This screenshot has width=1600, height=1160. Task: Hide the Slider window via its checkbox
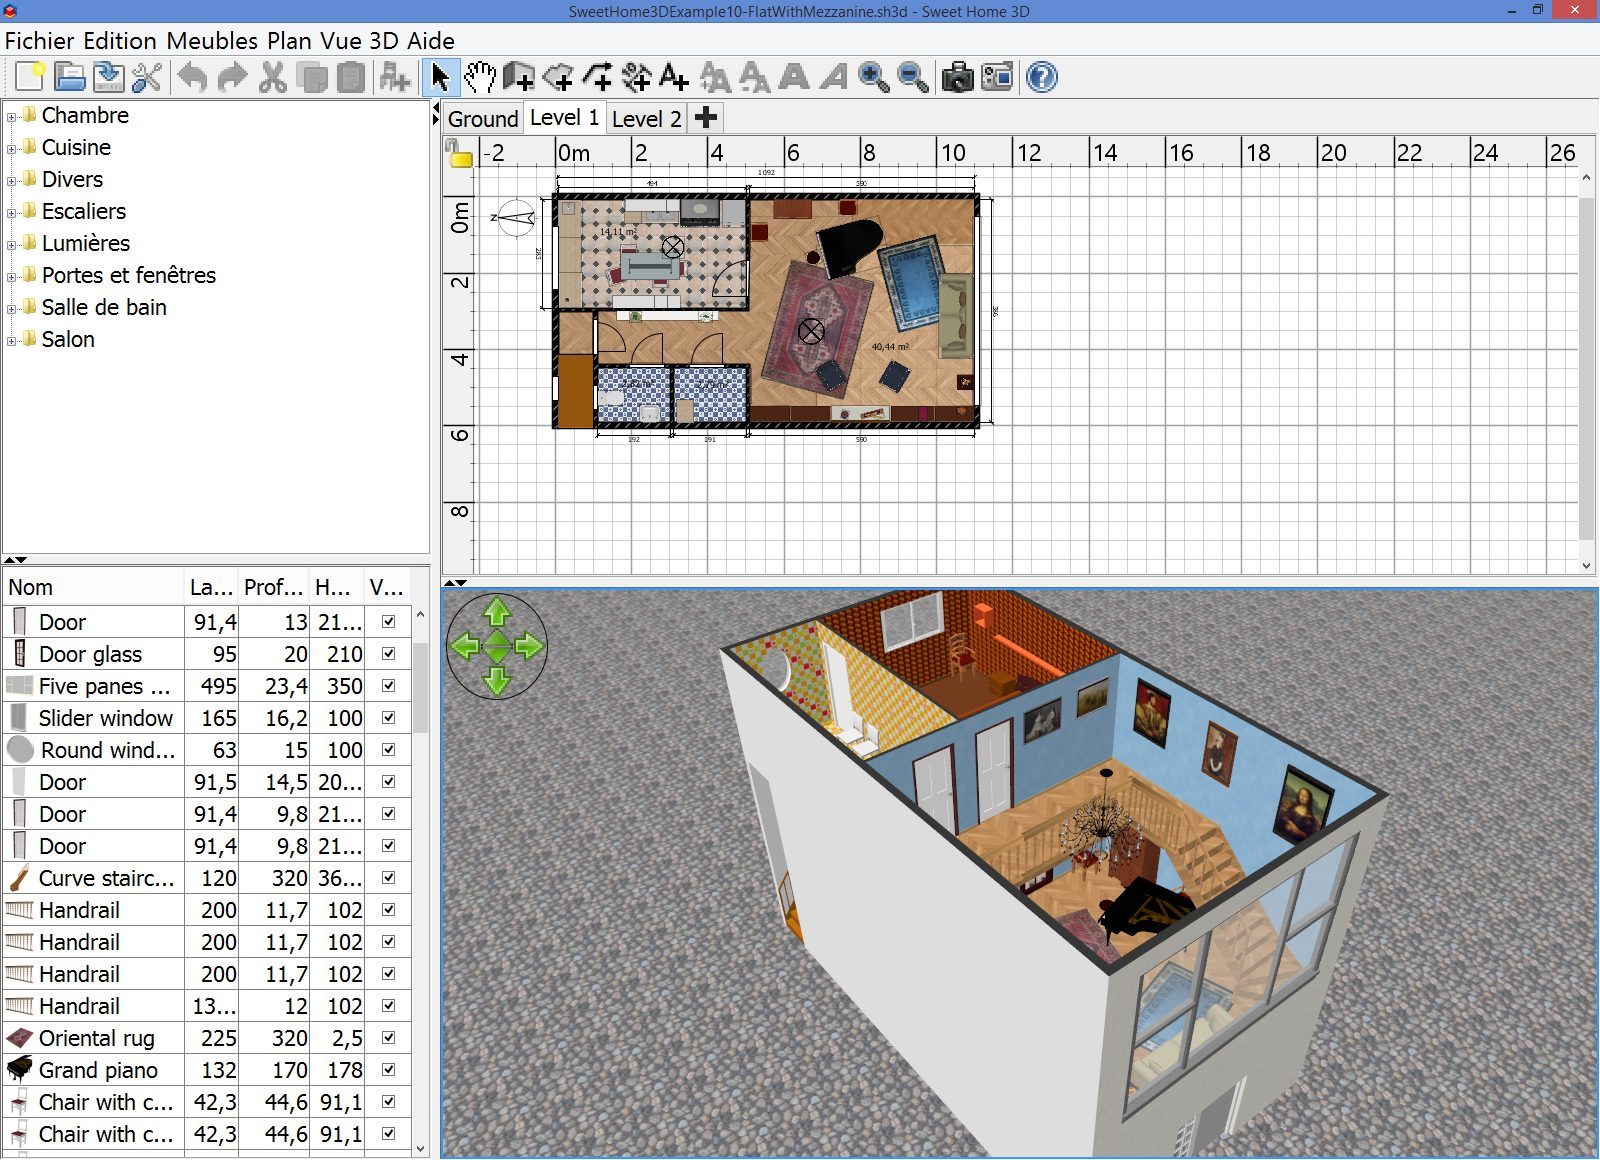point(388,718)
